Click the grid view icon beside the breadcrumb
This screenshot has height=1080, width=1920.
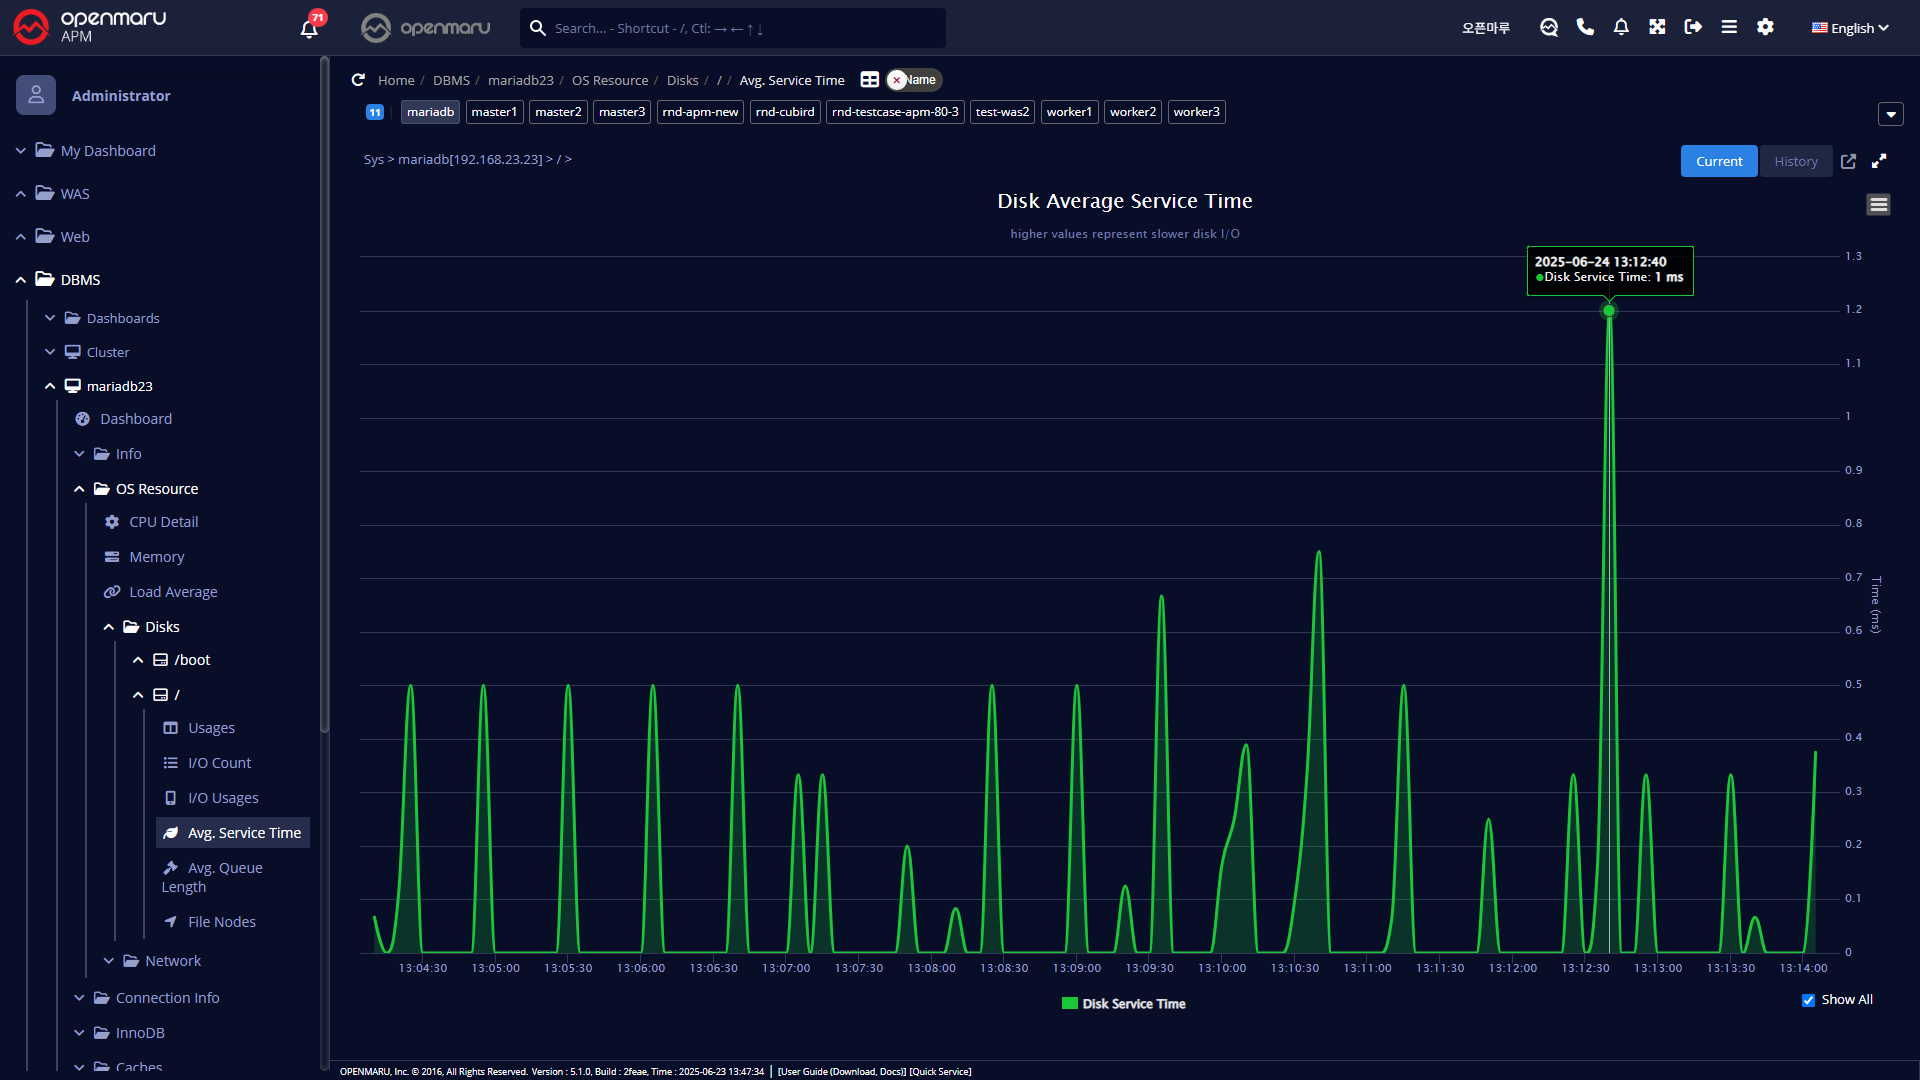[870, 80]
